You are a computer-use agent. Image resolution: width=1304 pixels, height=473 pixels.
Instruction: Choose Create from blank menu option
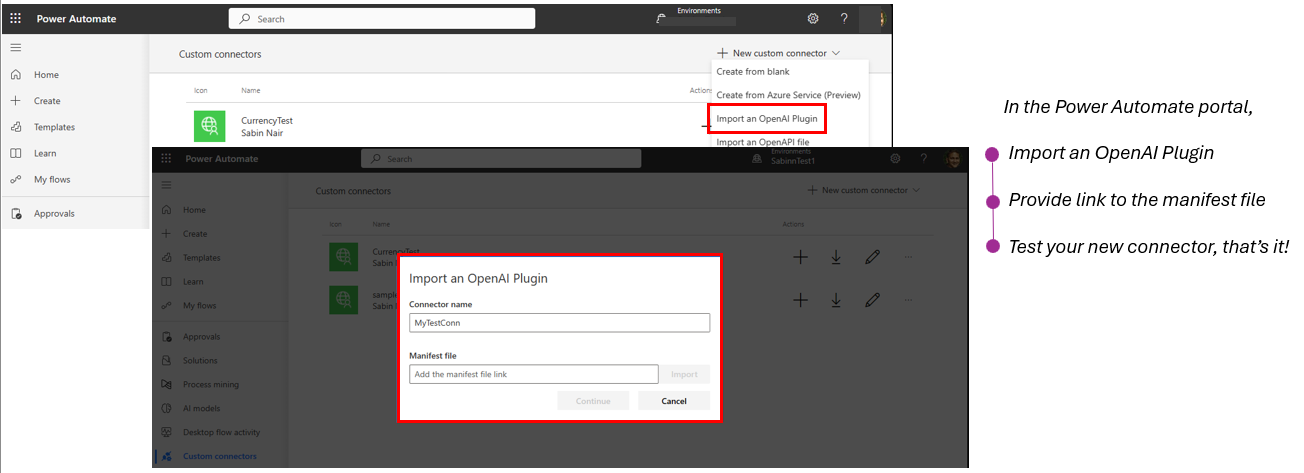(753, 72)
